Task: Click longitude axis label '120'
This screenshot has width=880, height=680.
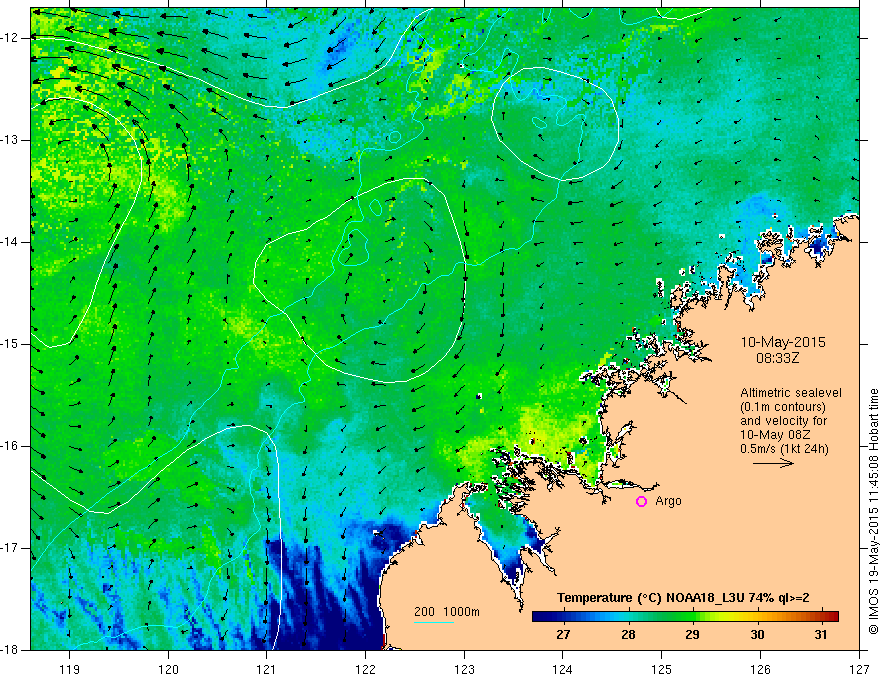Action: point(168,669)
